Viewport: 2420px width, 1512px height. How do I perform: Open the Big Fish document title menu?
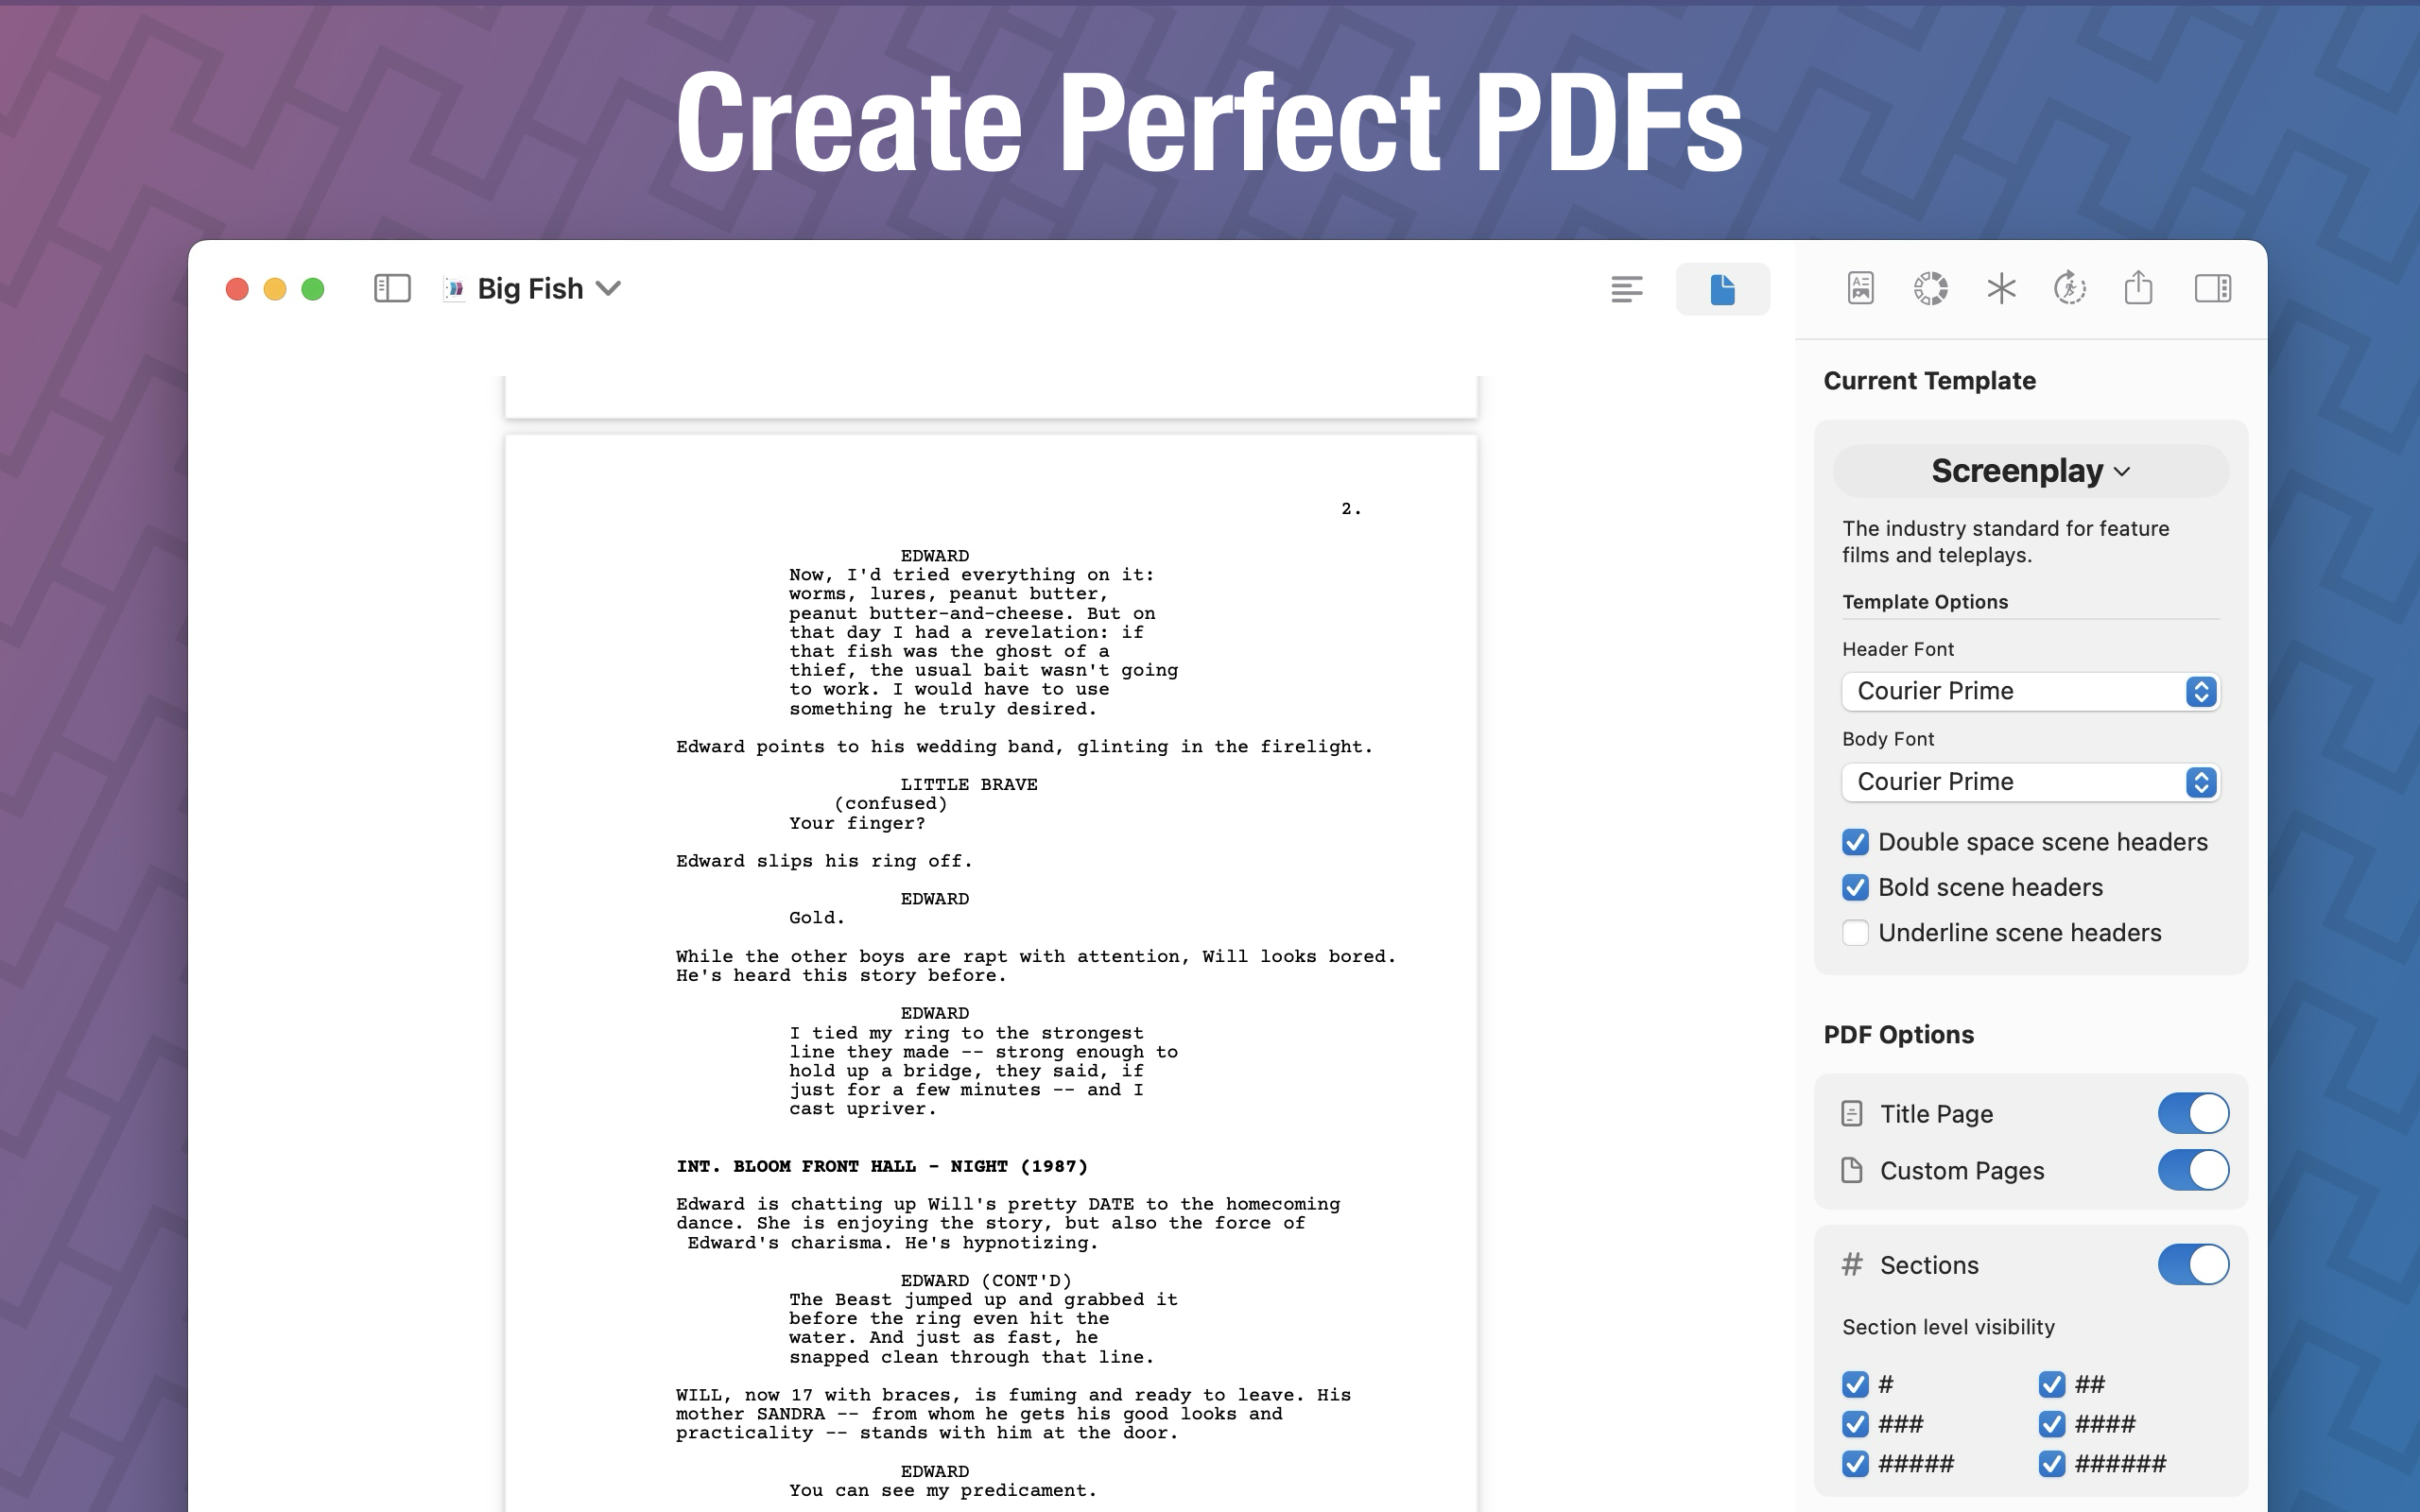coord(549,289)
